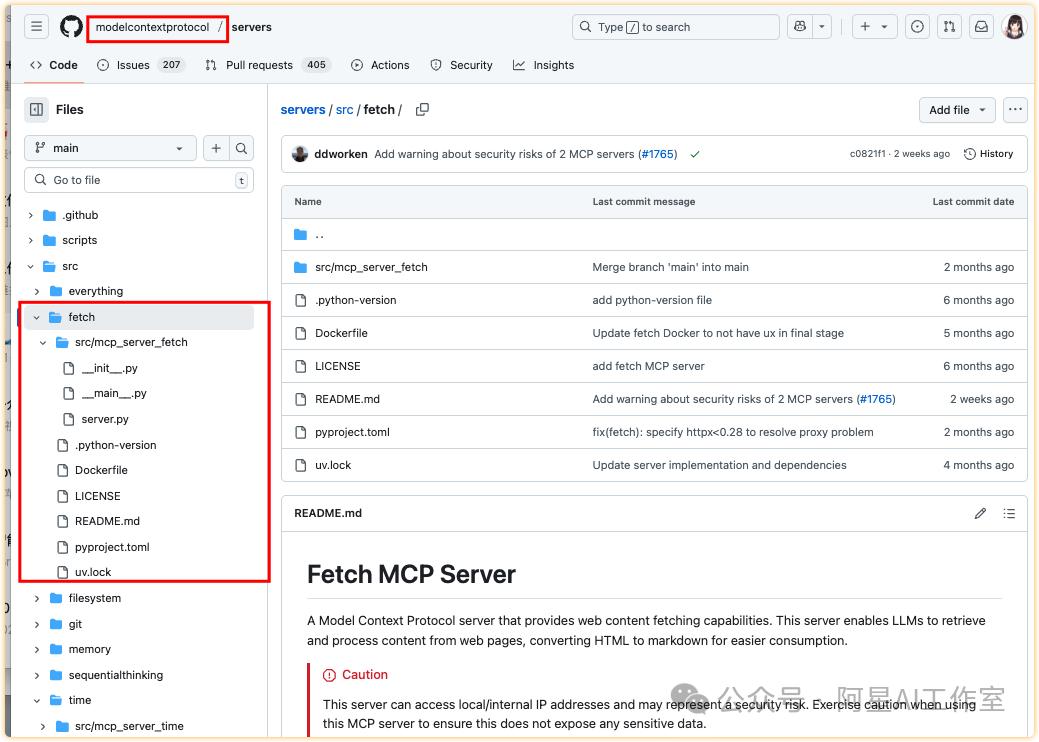The height and width of the screenshot is (742, 1039).
Task: Switch to the Code tab
Action: (x=54, y=65)
